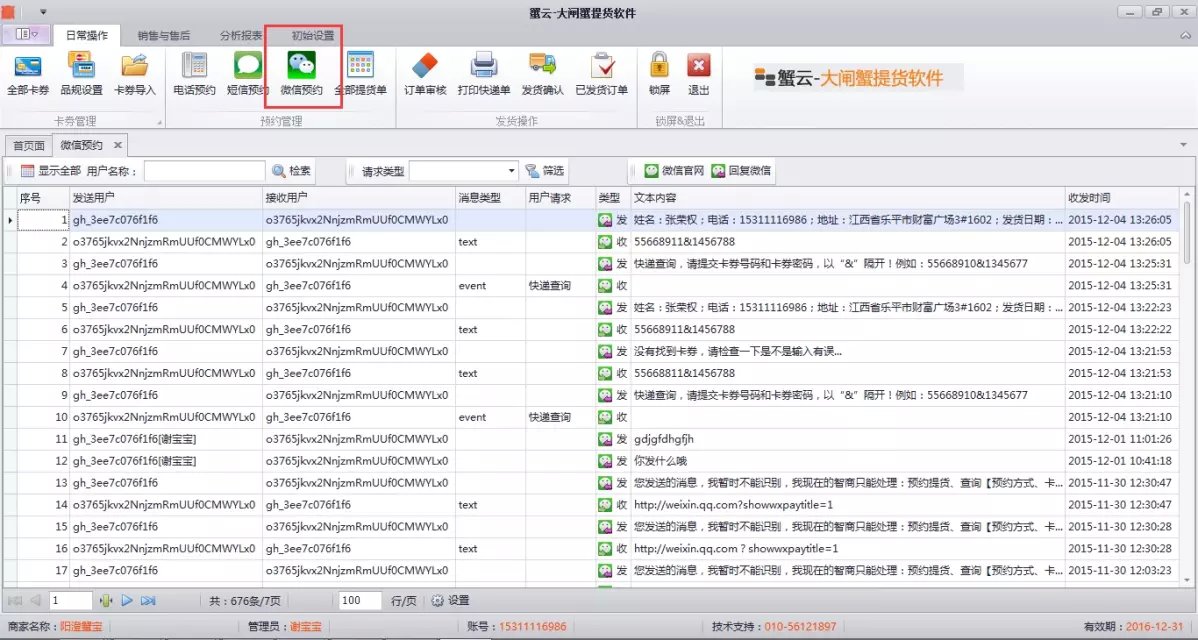Image resolution: width=1198 pixels, height=640 pixels.
Task: Click 显示全部 show all button
Action: coord(50,171)
